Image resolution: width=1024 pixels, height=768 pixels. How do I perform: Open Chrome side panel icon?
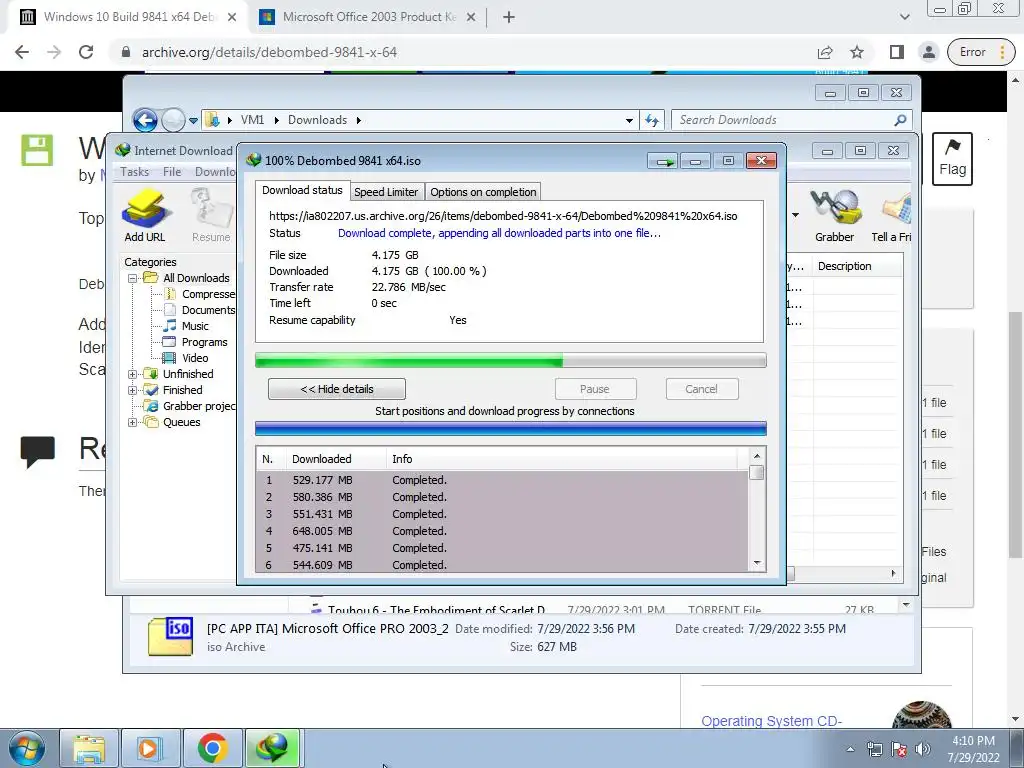coord(897,52)
